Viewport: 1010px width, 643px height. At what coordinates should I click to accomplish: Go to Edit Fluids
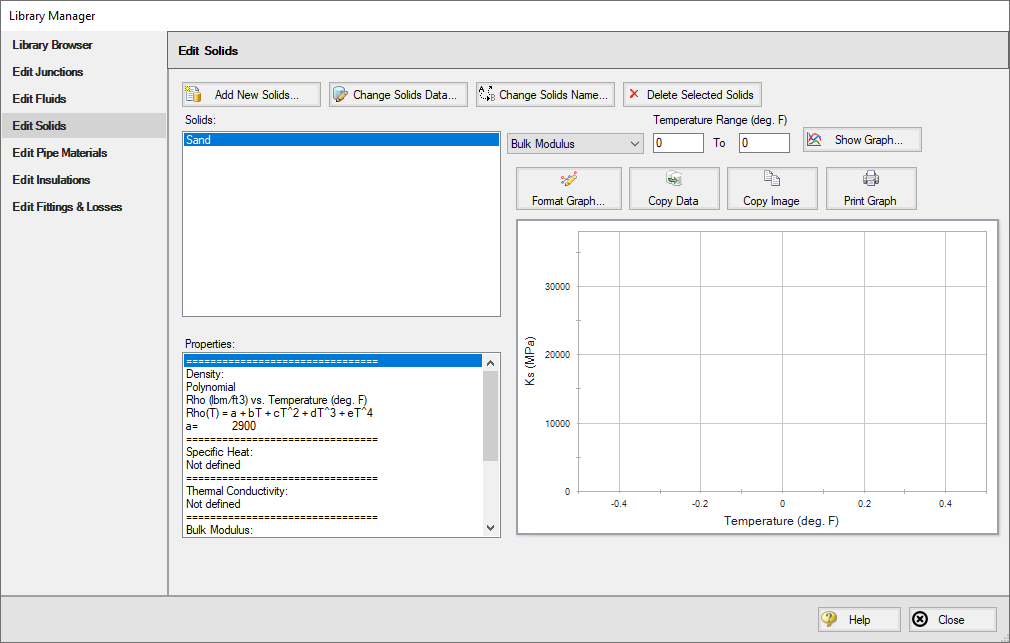coord(39,99)
